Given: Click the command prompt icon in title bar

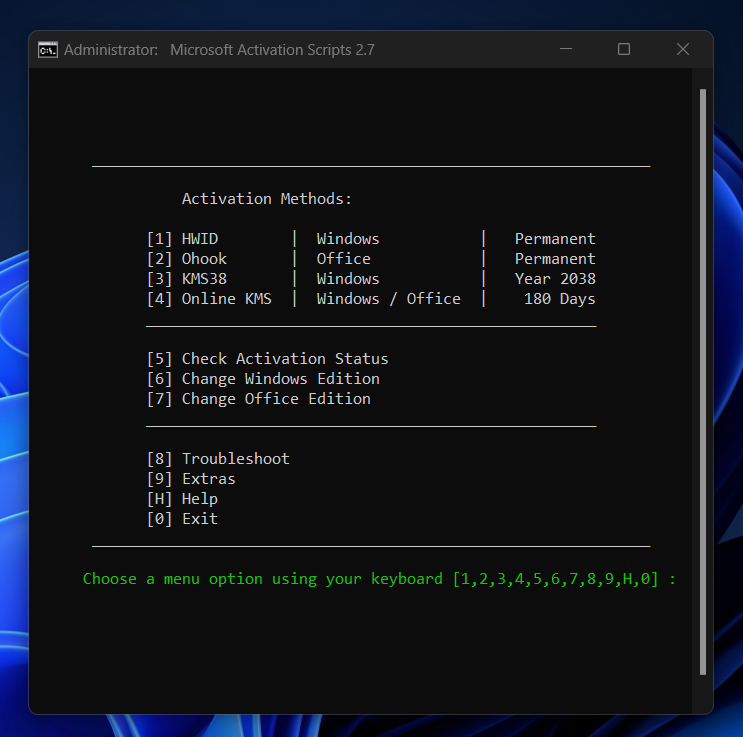Looking at the screenshot, I should (48, 50).
